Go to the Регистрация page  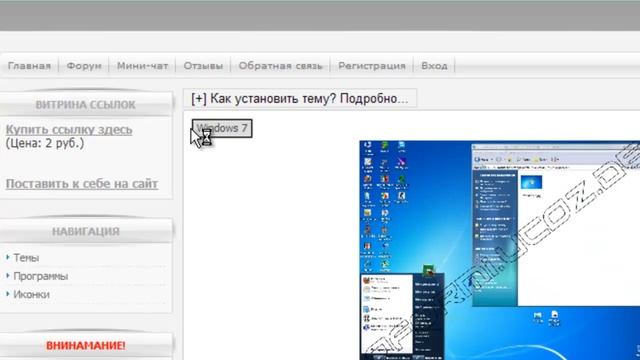tap(372, 66)
